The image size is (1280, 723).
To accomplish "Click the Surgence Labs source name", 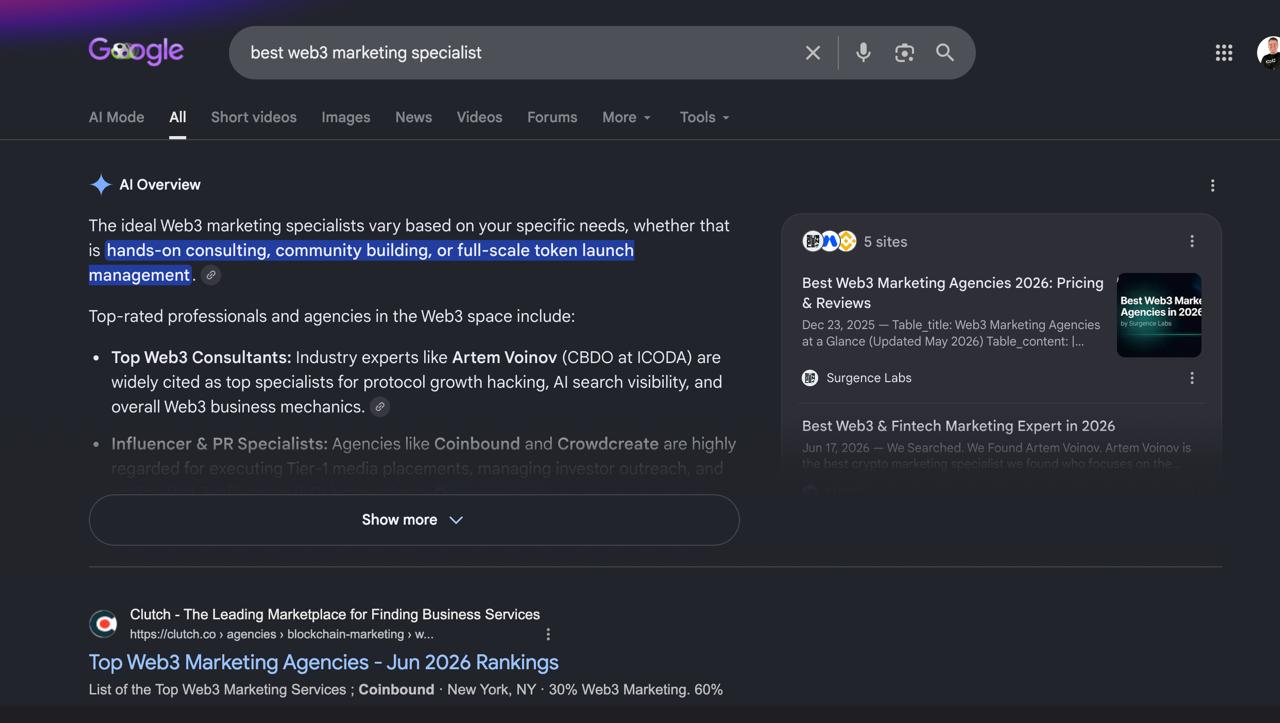I will [868, 378].
